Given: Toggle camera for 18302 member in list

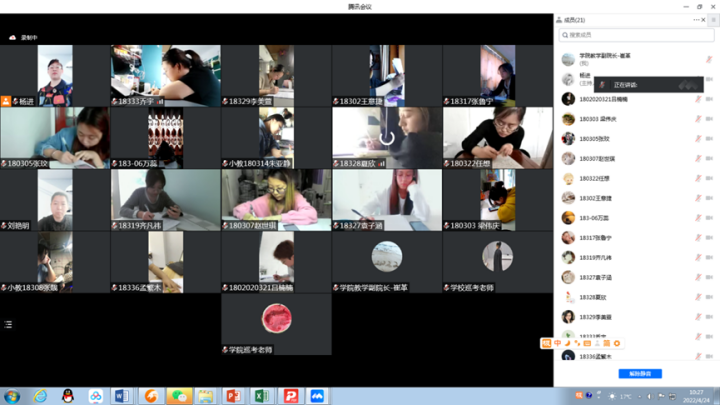Looking at the screenshot, I should [x=709, y=198].
